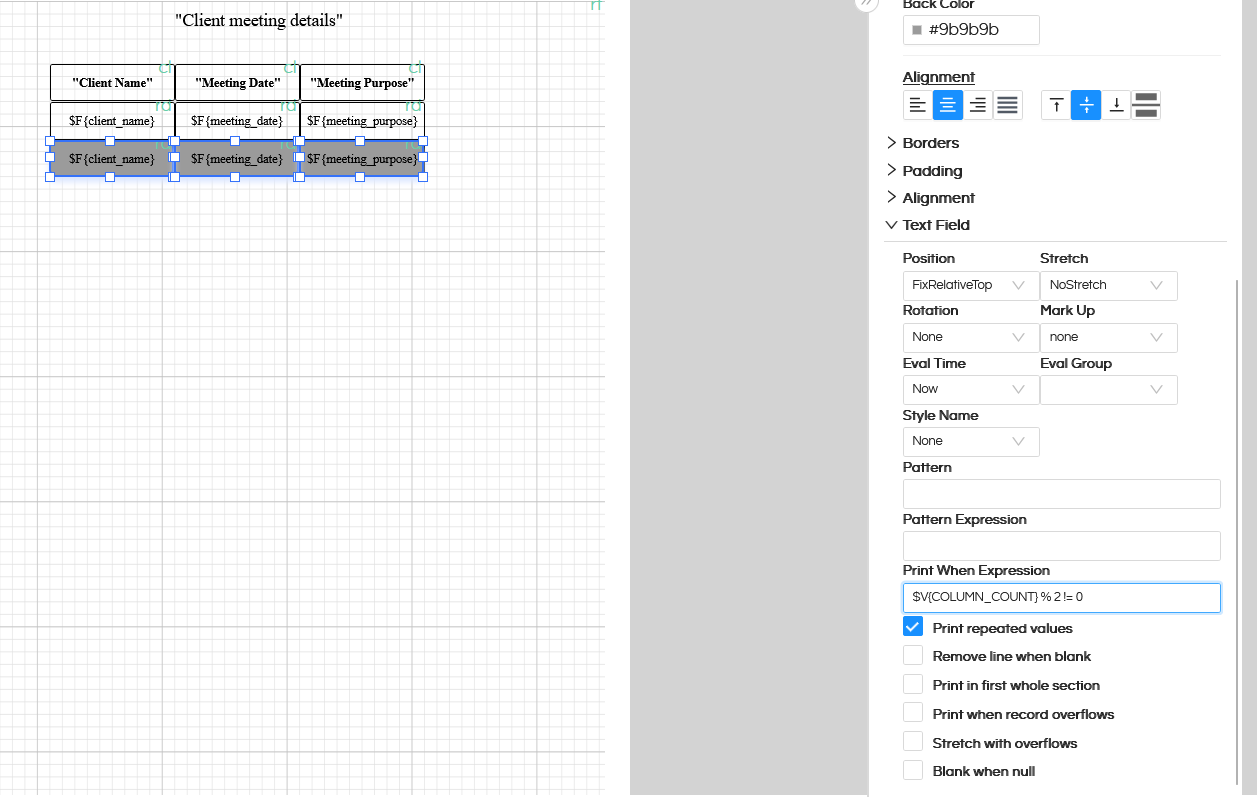Check Print when record overflows
Image resolution: width=1257 pixels, height=797 pixels.
pos(912,713)
